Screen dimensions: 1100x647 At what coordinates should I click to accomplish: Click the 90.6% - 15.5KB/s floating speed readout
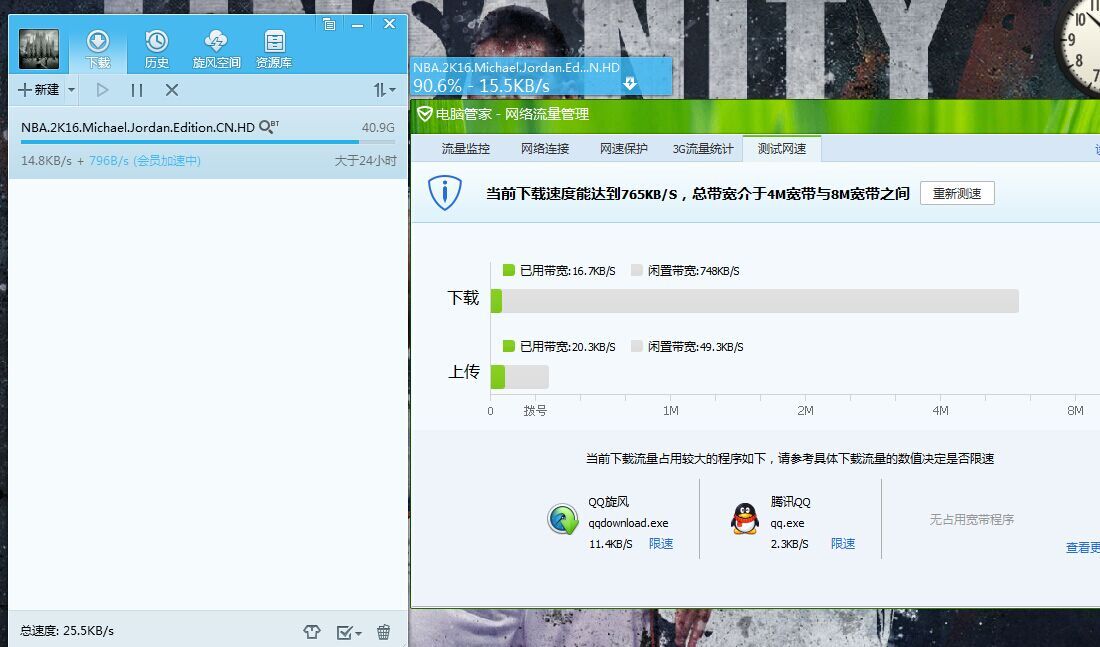[x=481, y=86]
